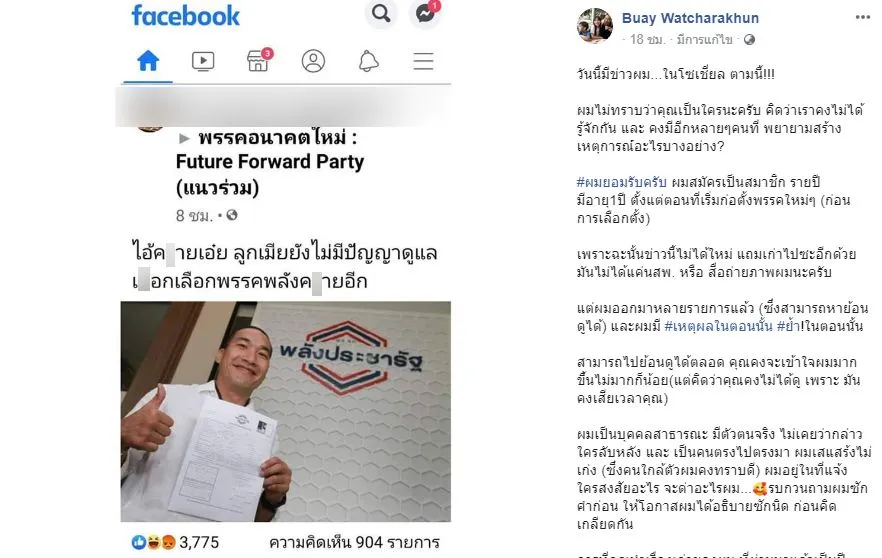Open the hamburger menu
882x558 pixels.
(423, 61)
